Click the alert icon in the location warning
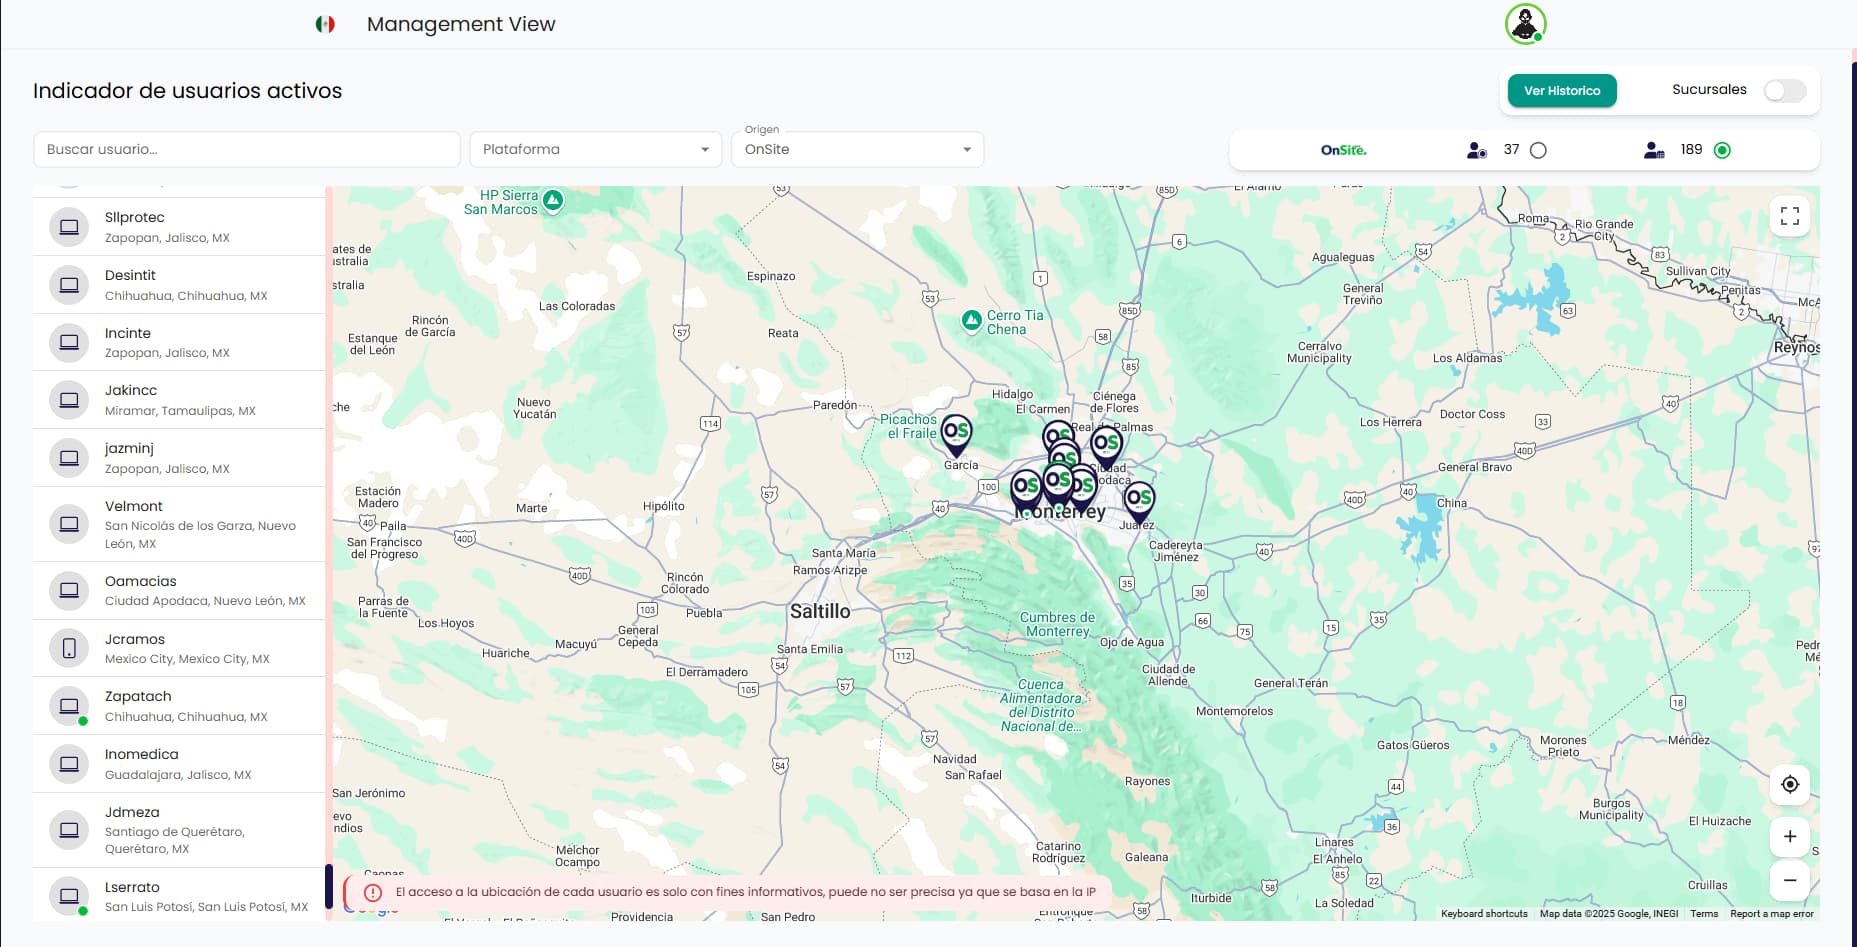This screenshot has width=1857, height=947. [373, 892]
